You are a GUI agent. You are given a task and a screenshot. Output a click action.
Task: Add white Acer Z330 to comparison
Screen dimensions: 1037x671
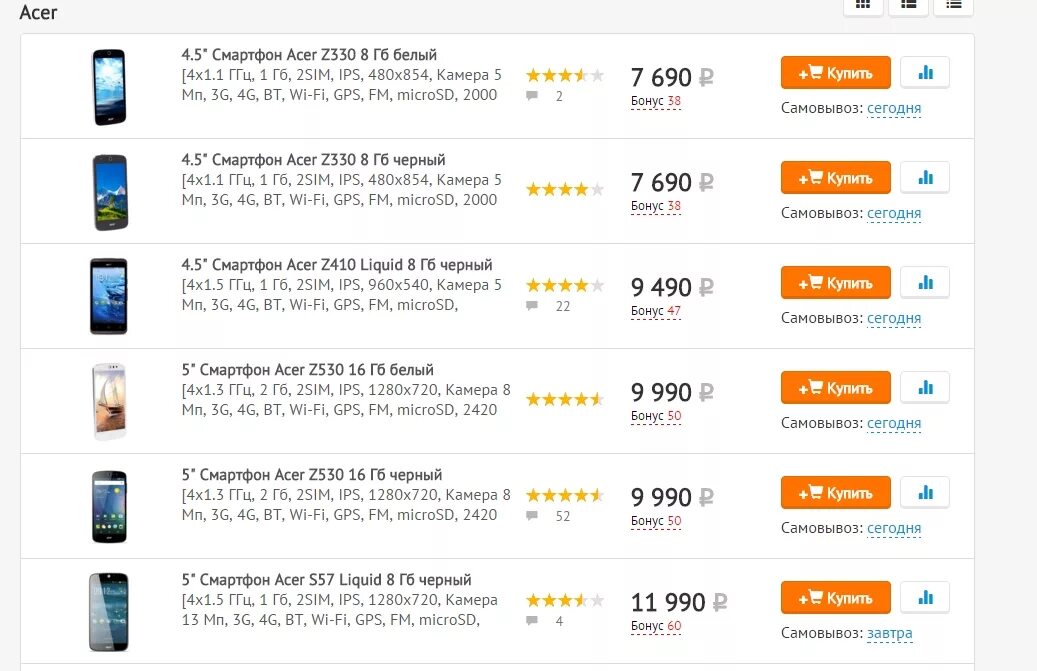pyautogui.click(x=925, y=73)
